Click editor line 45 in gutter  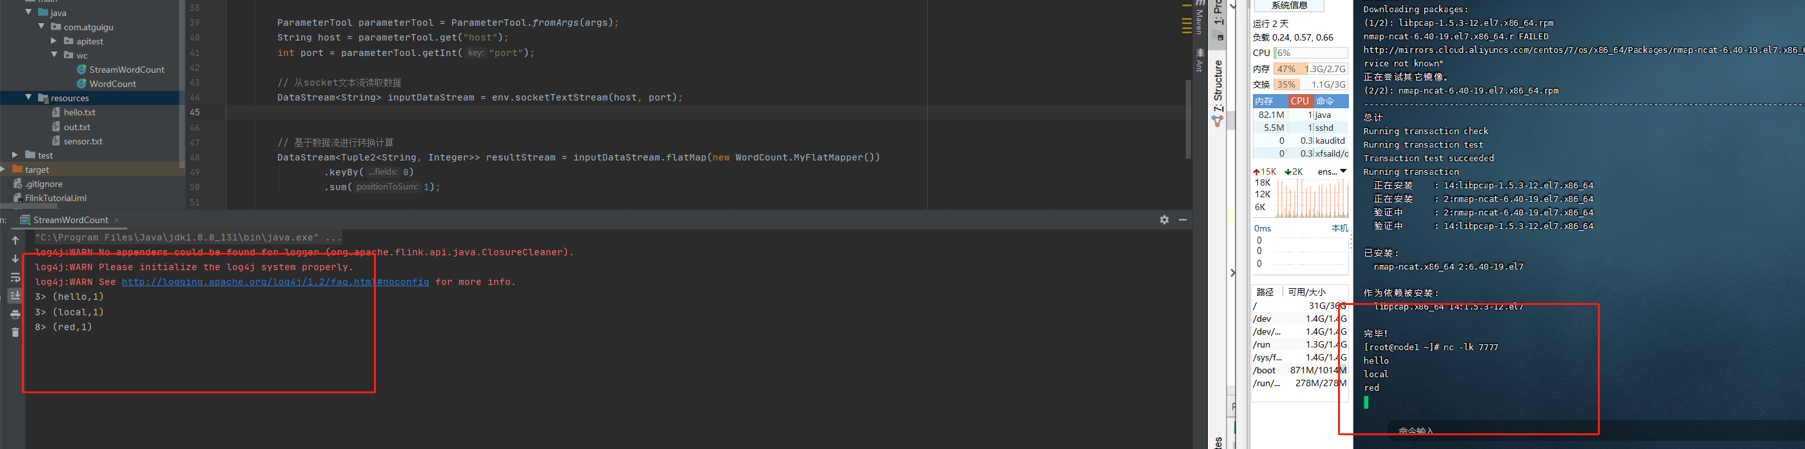pos(195,112)
